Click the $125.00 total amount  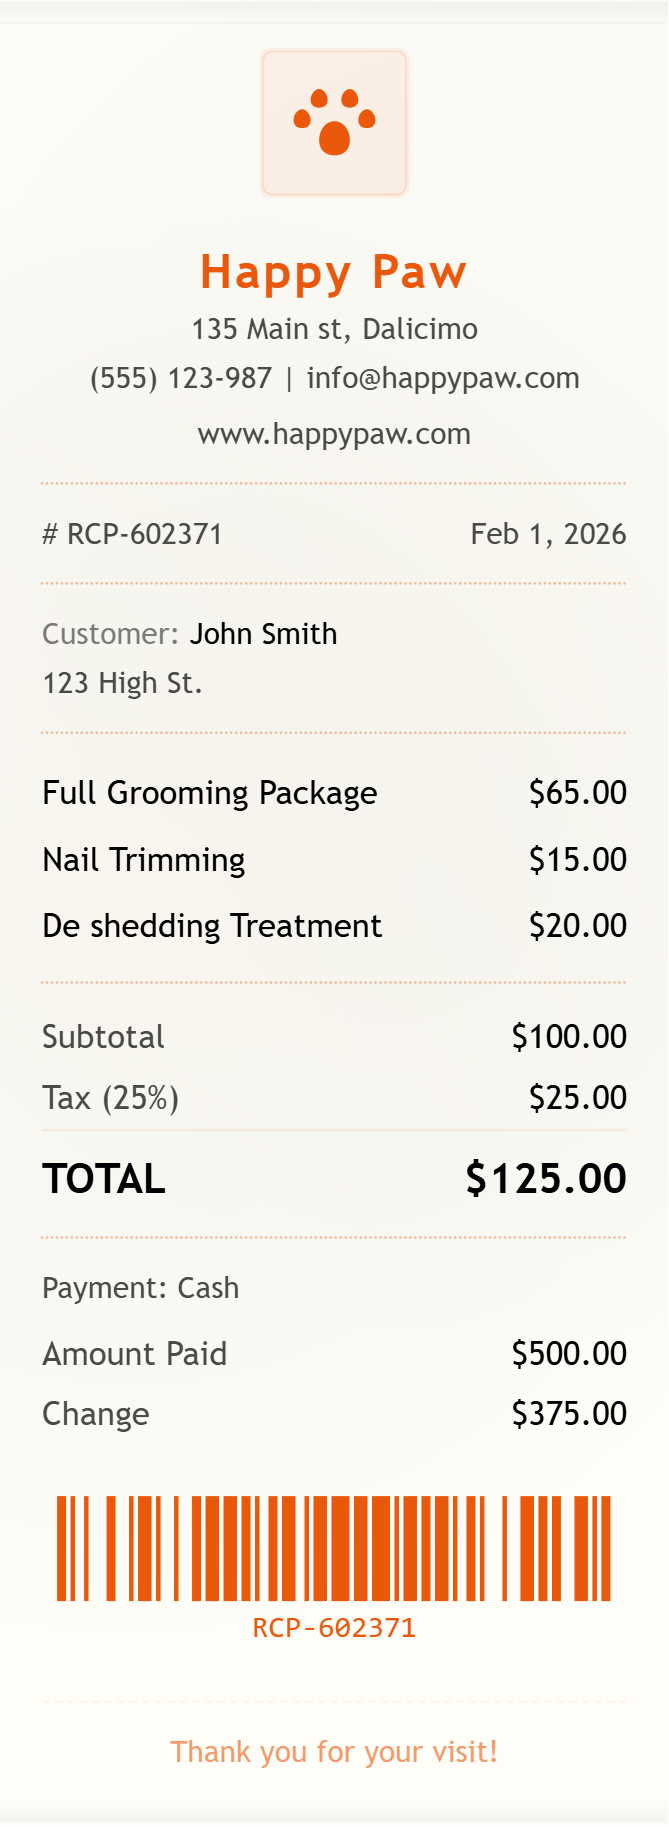coord(546,1179)
